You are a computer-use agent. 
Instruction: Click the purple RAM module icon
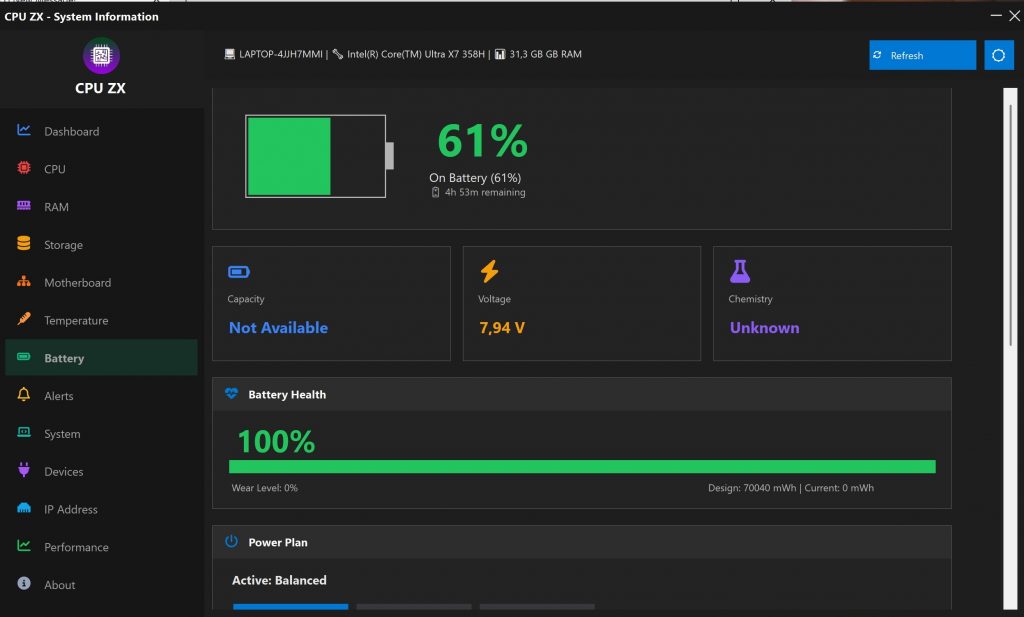(x=24, y=206)
